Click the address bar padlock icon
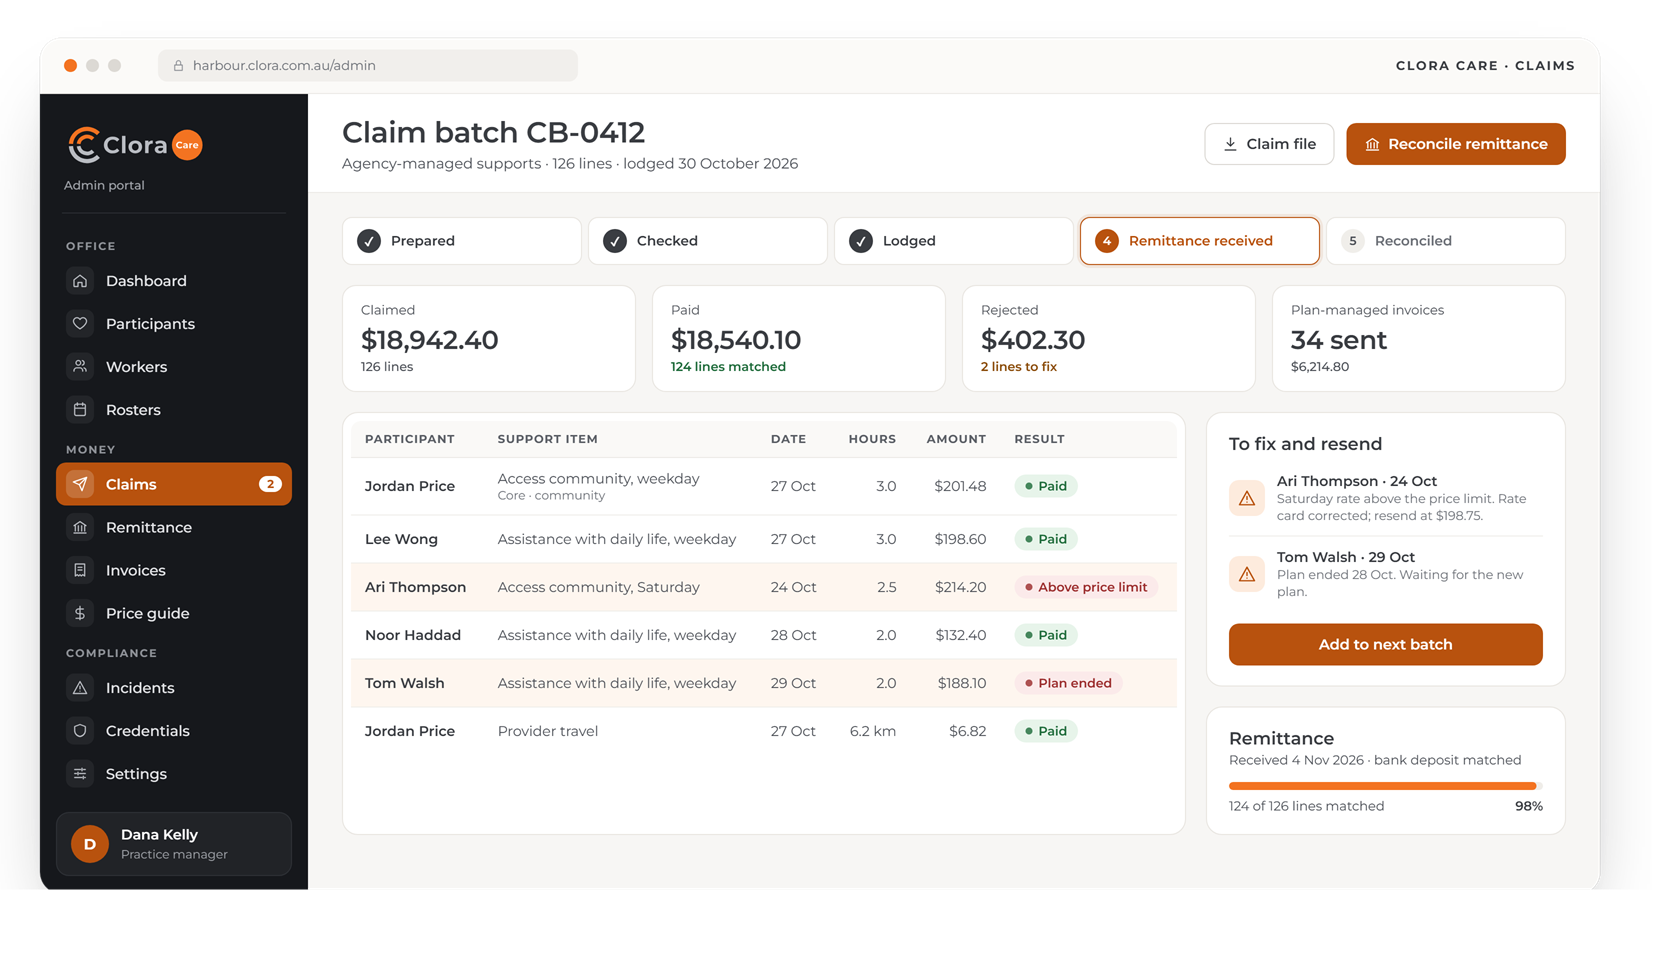Image resolution: width=1660 pixels, height=960 pixels. tap(178, 66)
